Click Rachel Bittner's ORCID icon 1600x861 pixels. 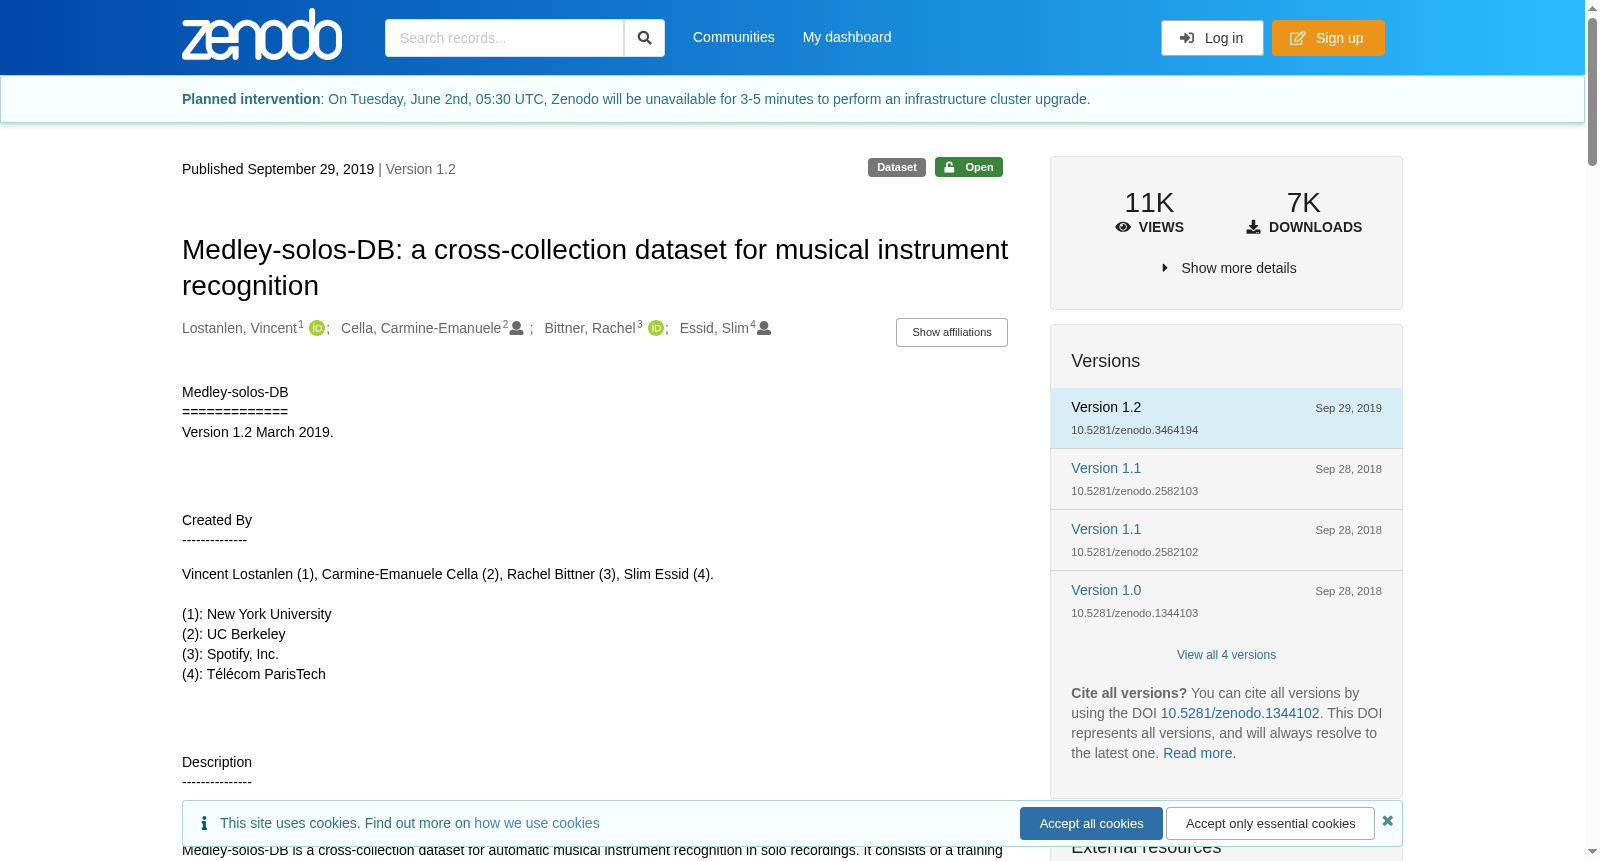pyautogui.click(x=656, y=328)
